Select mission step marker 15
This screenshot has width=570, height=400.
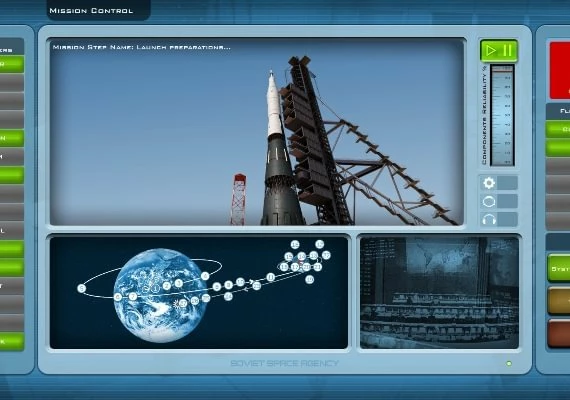pyautogui.click(x=289, y=257)
